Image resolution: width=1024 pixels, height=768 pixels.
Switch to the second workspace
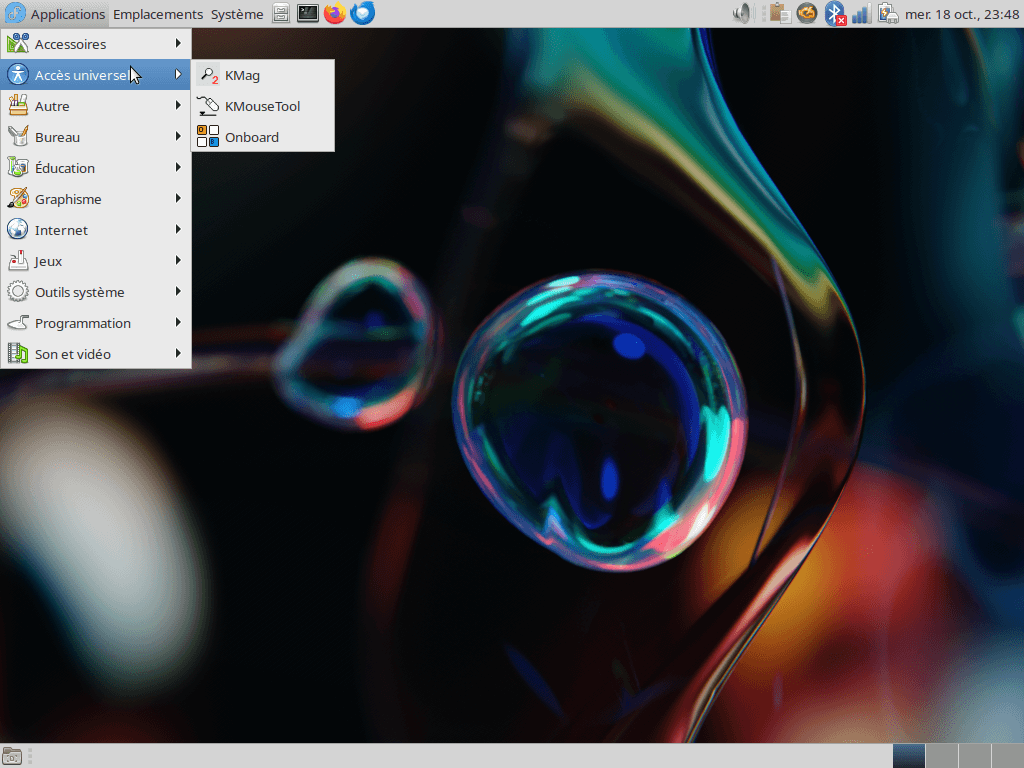[942, 756]
